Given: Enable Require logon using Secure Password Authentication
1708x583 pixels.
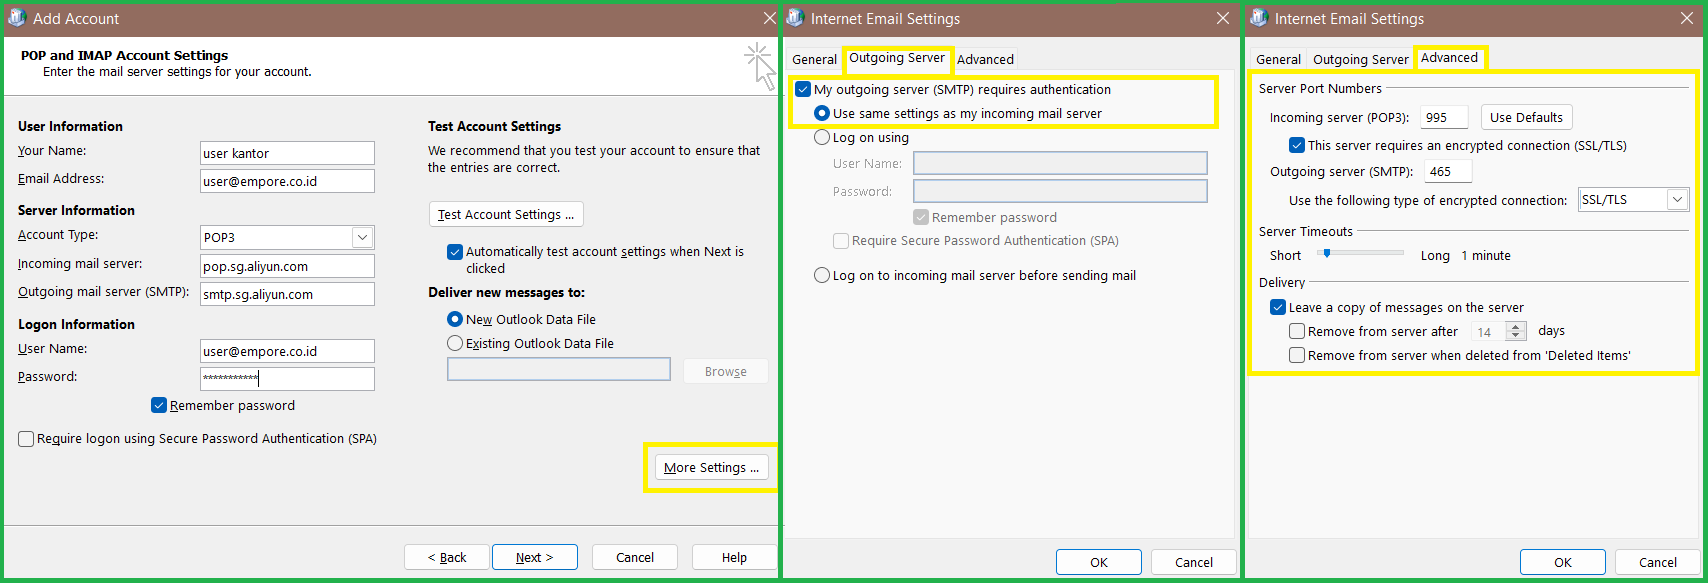Looking at the screenshot, I should tap(27, 439).
